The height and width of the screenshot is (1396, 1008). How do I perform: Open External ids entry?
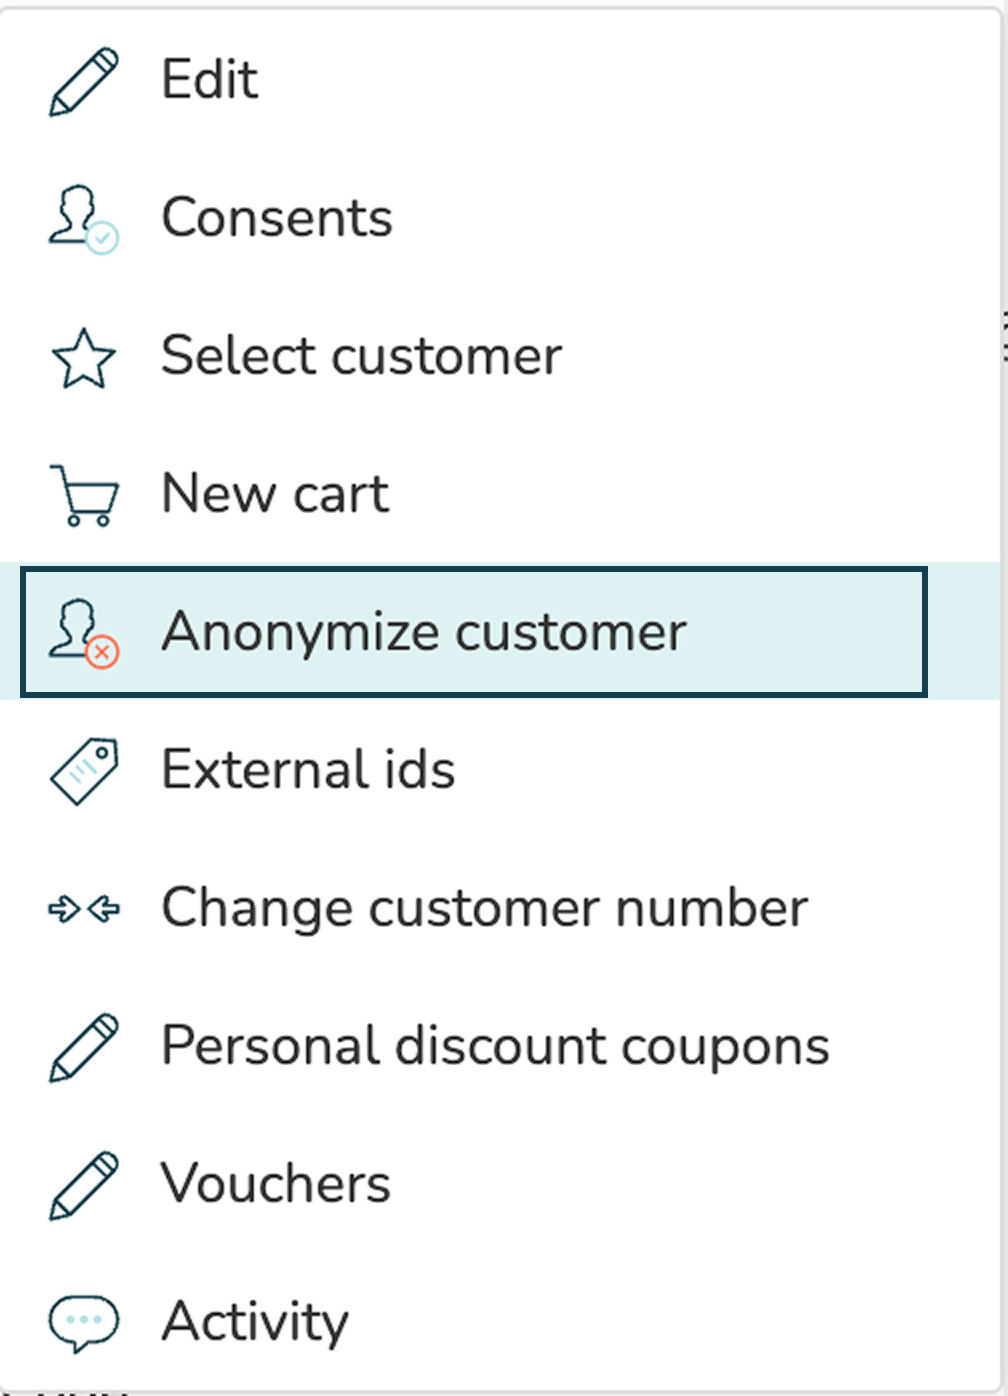point(500,771)
